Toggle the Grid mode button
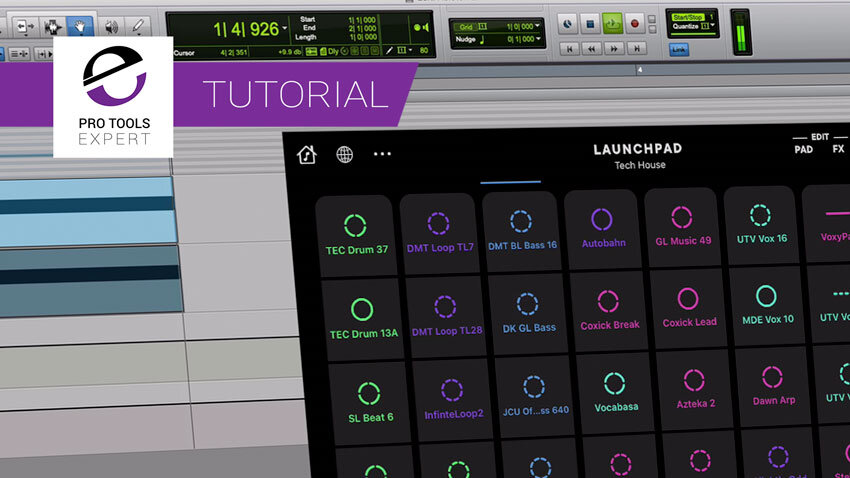This screenshot has height=478, width=850. pyautogui.click(x=466, y=27)
